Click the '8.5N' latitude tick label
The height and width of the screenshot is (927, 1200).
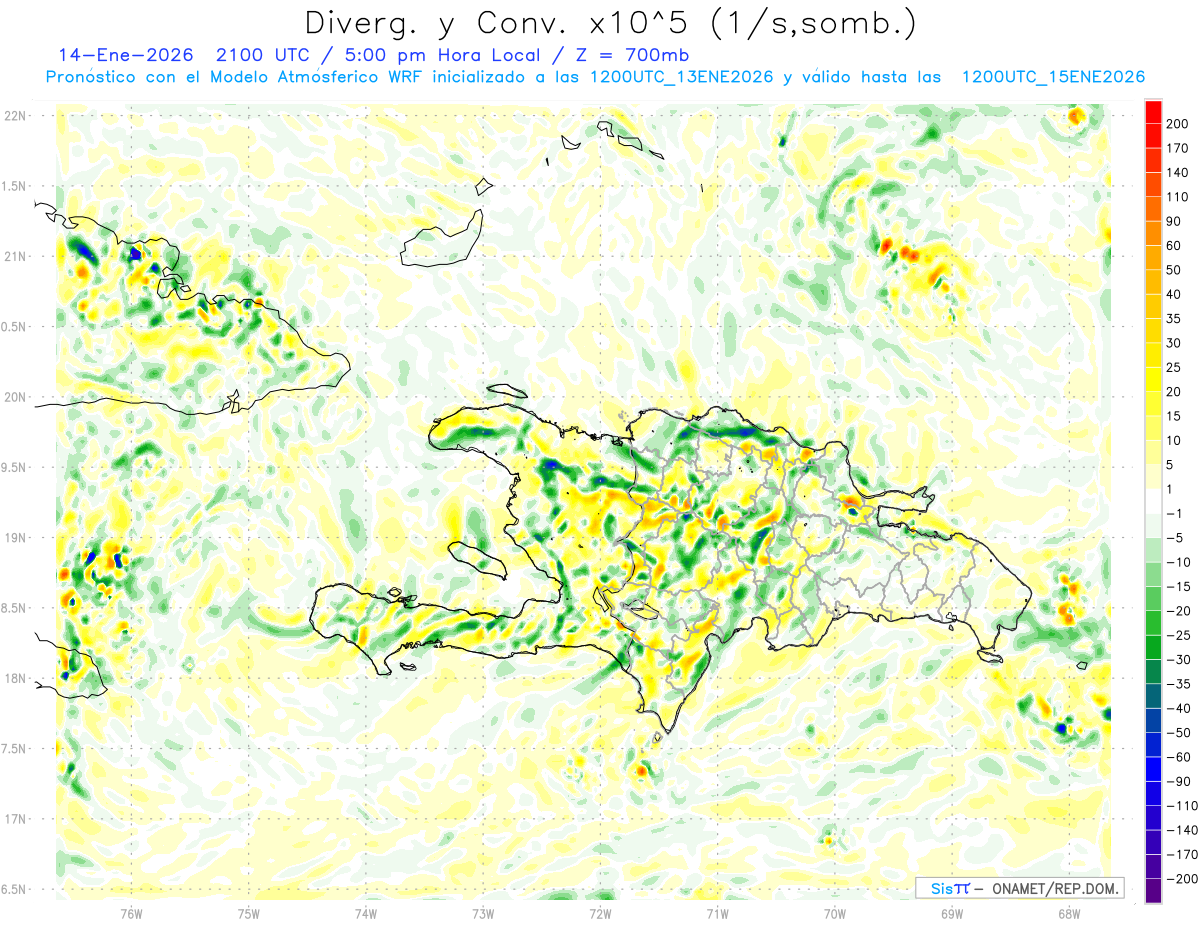tap(15, 608)
